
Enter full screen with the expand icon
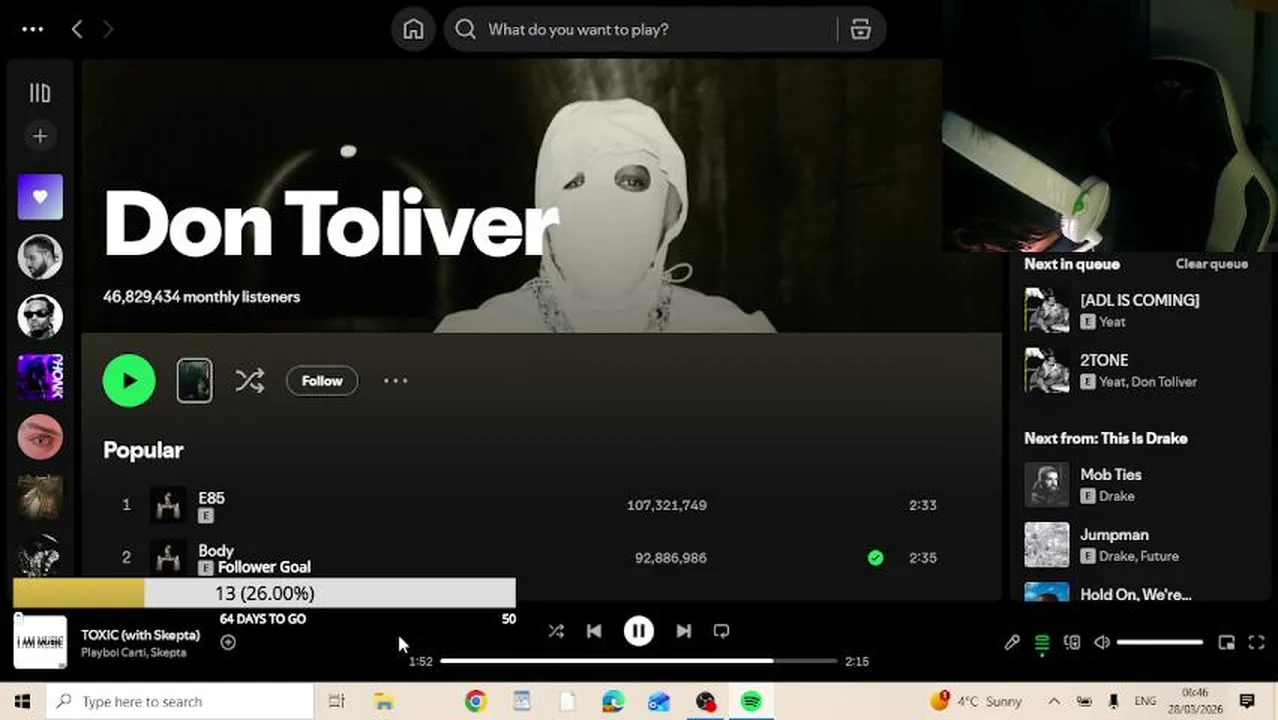pos(1257,643)
